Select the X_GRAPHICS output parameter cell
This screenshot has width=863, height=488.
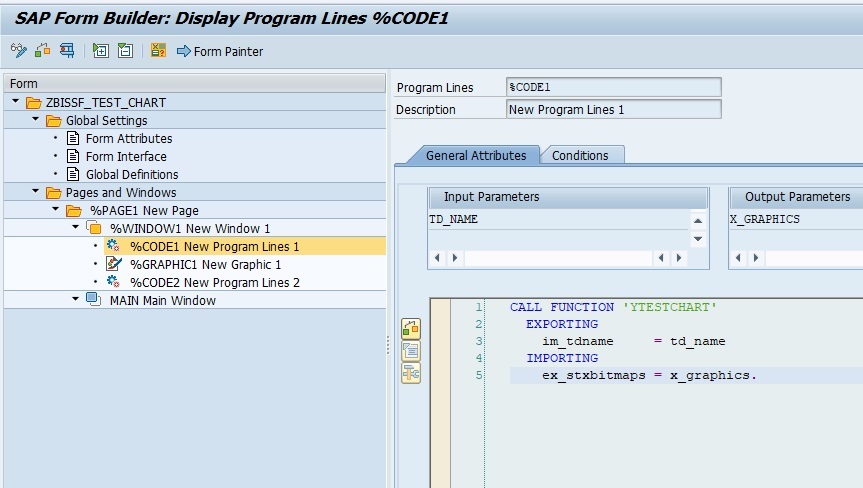coord(796,220)
